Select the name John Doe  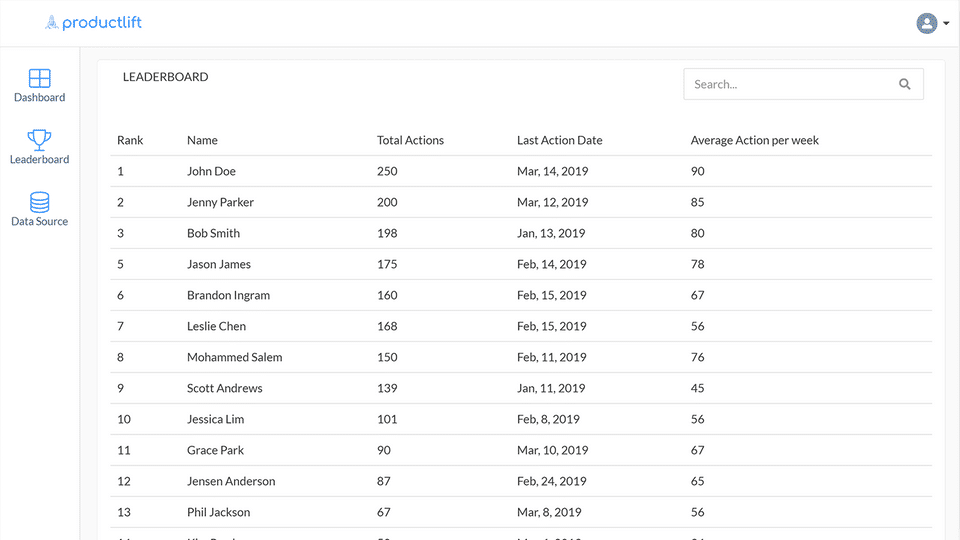[211, 171]
